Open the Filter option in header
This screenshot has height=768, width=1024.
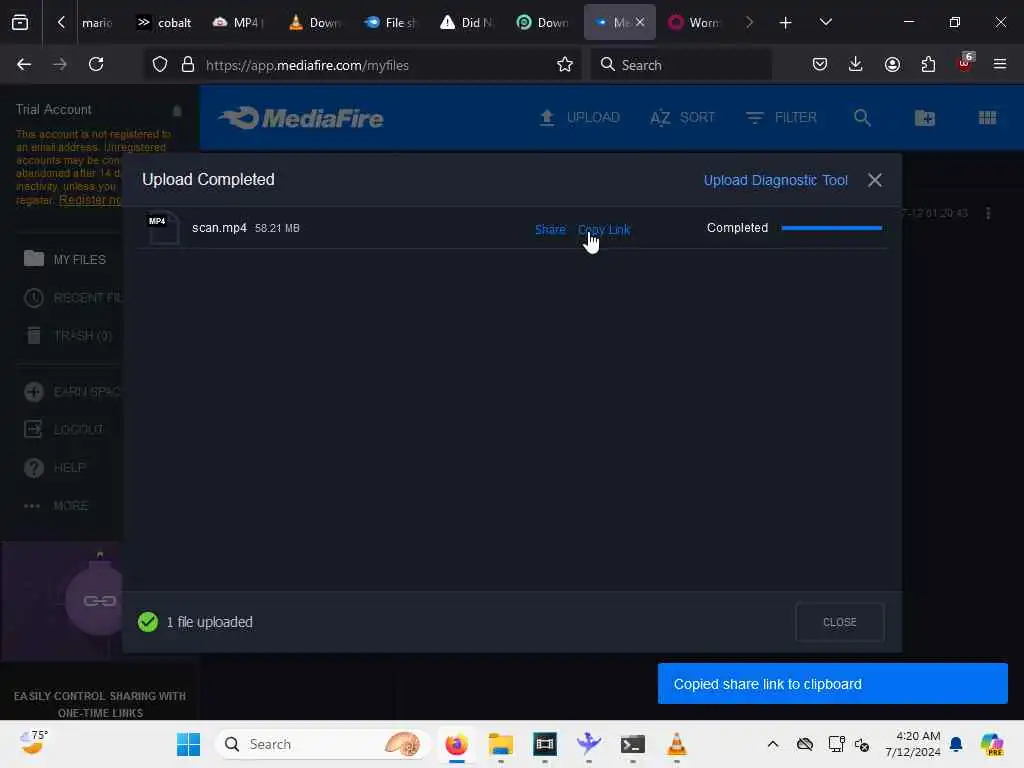pos(781,118)
